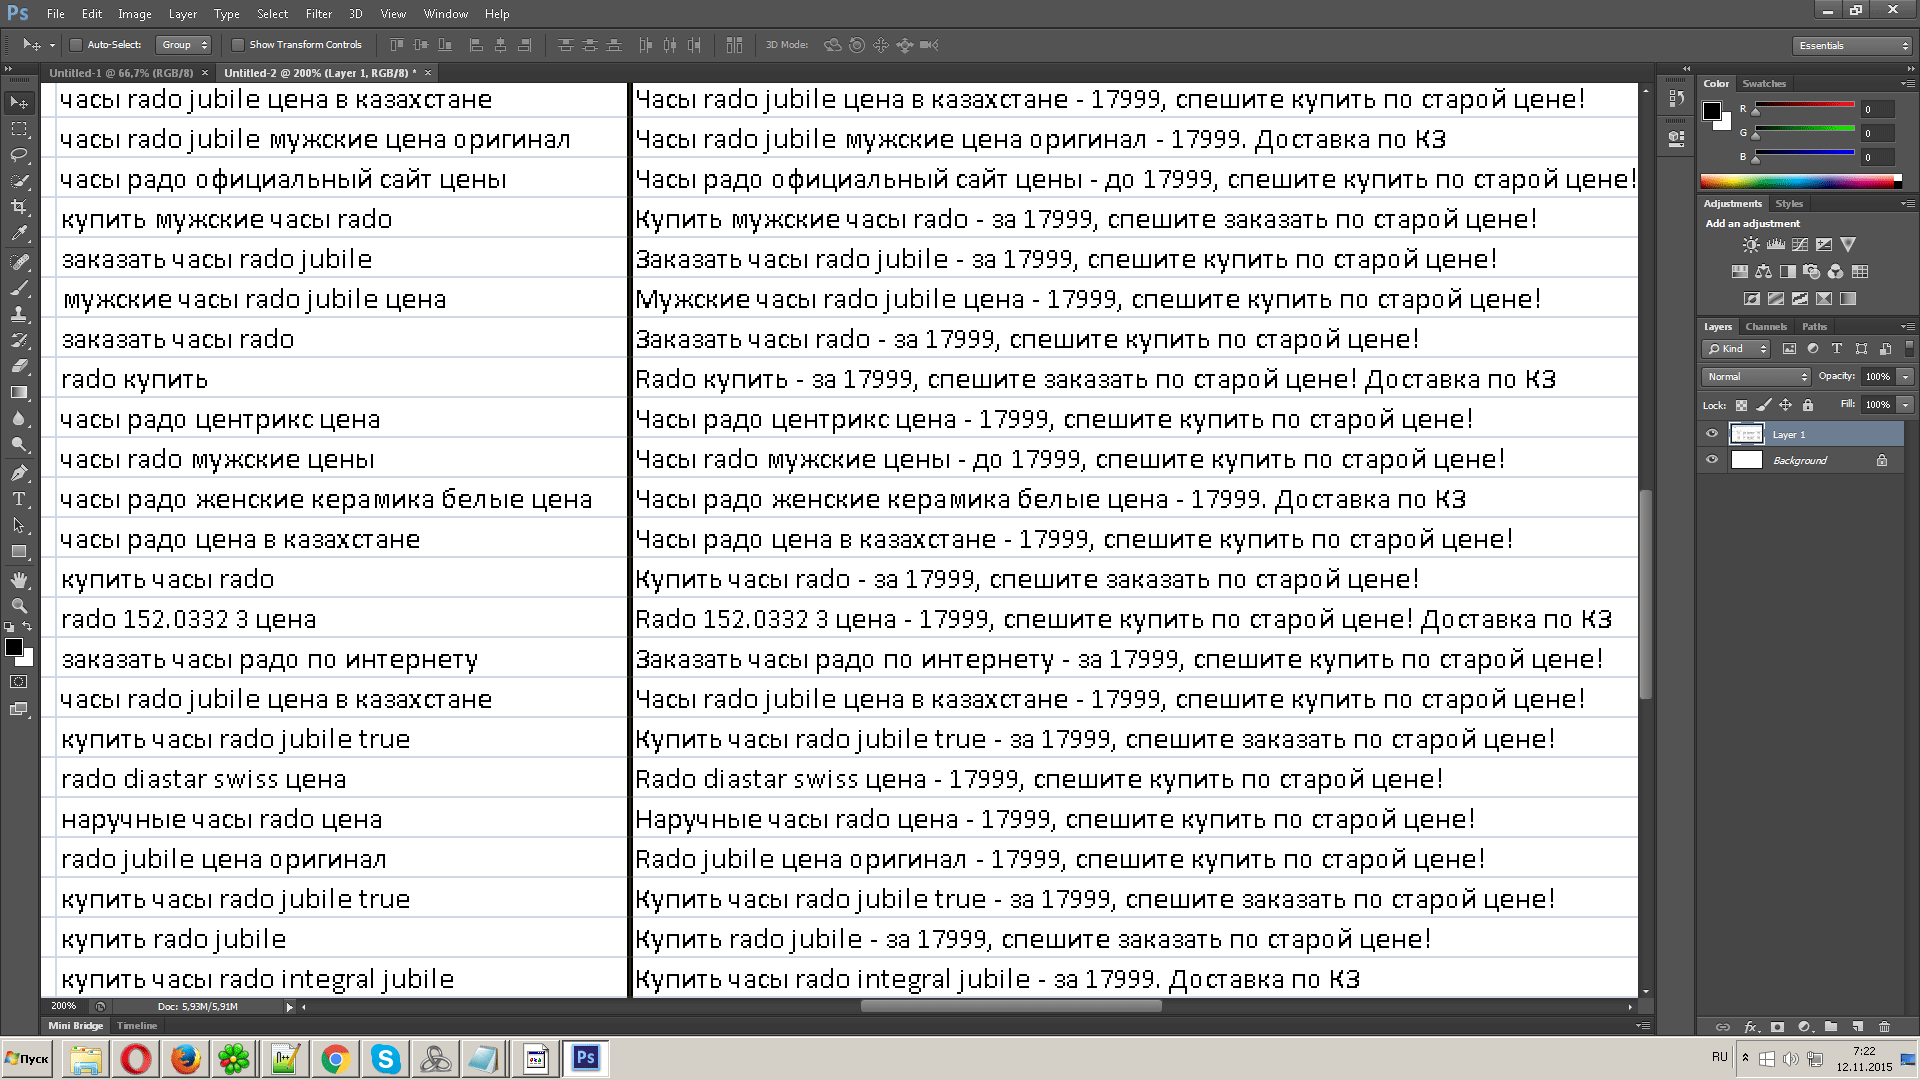
Task: Open the Essentials workspace dropdown
Action: click(1852, 45)
